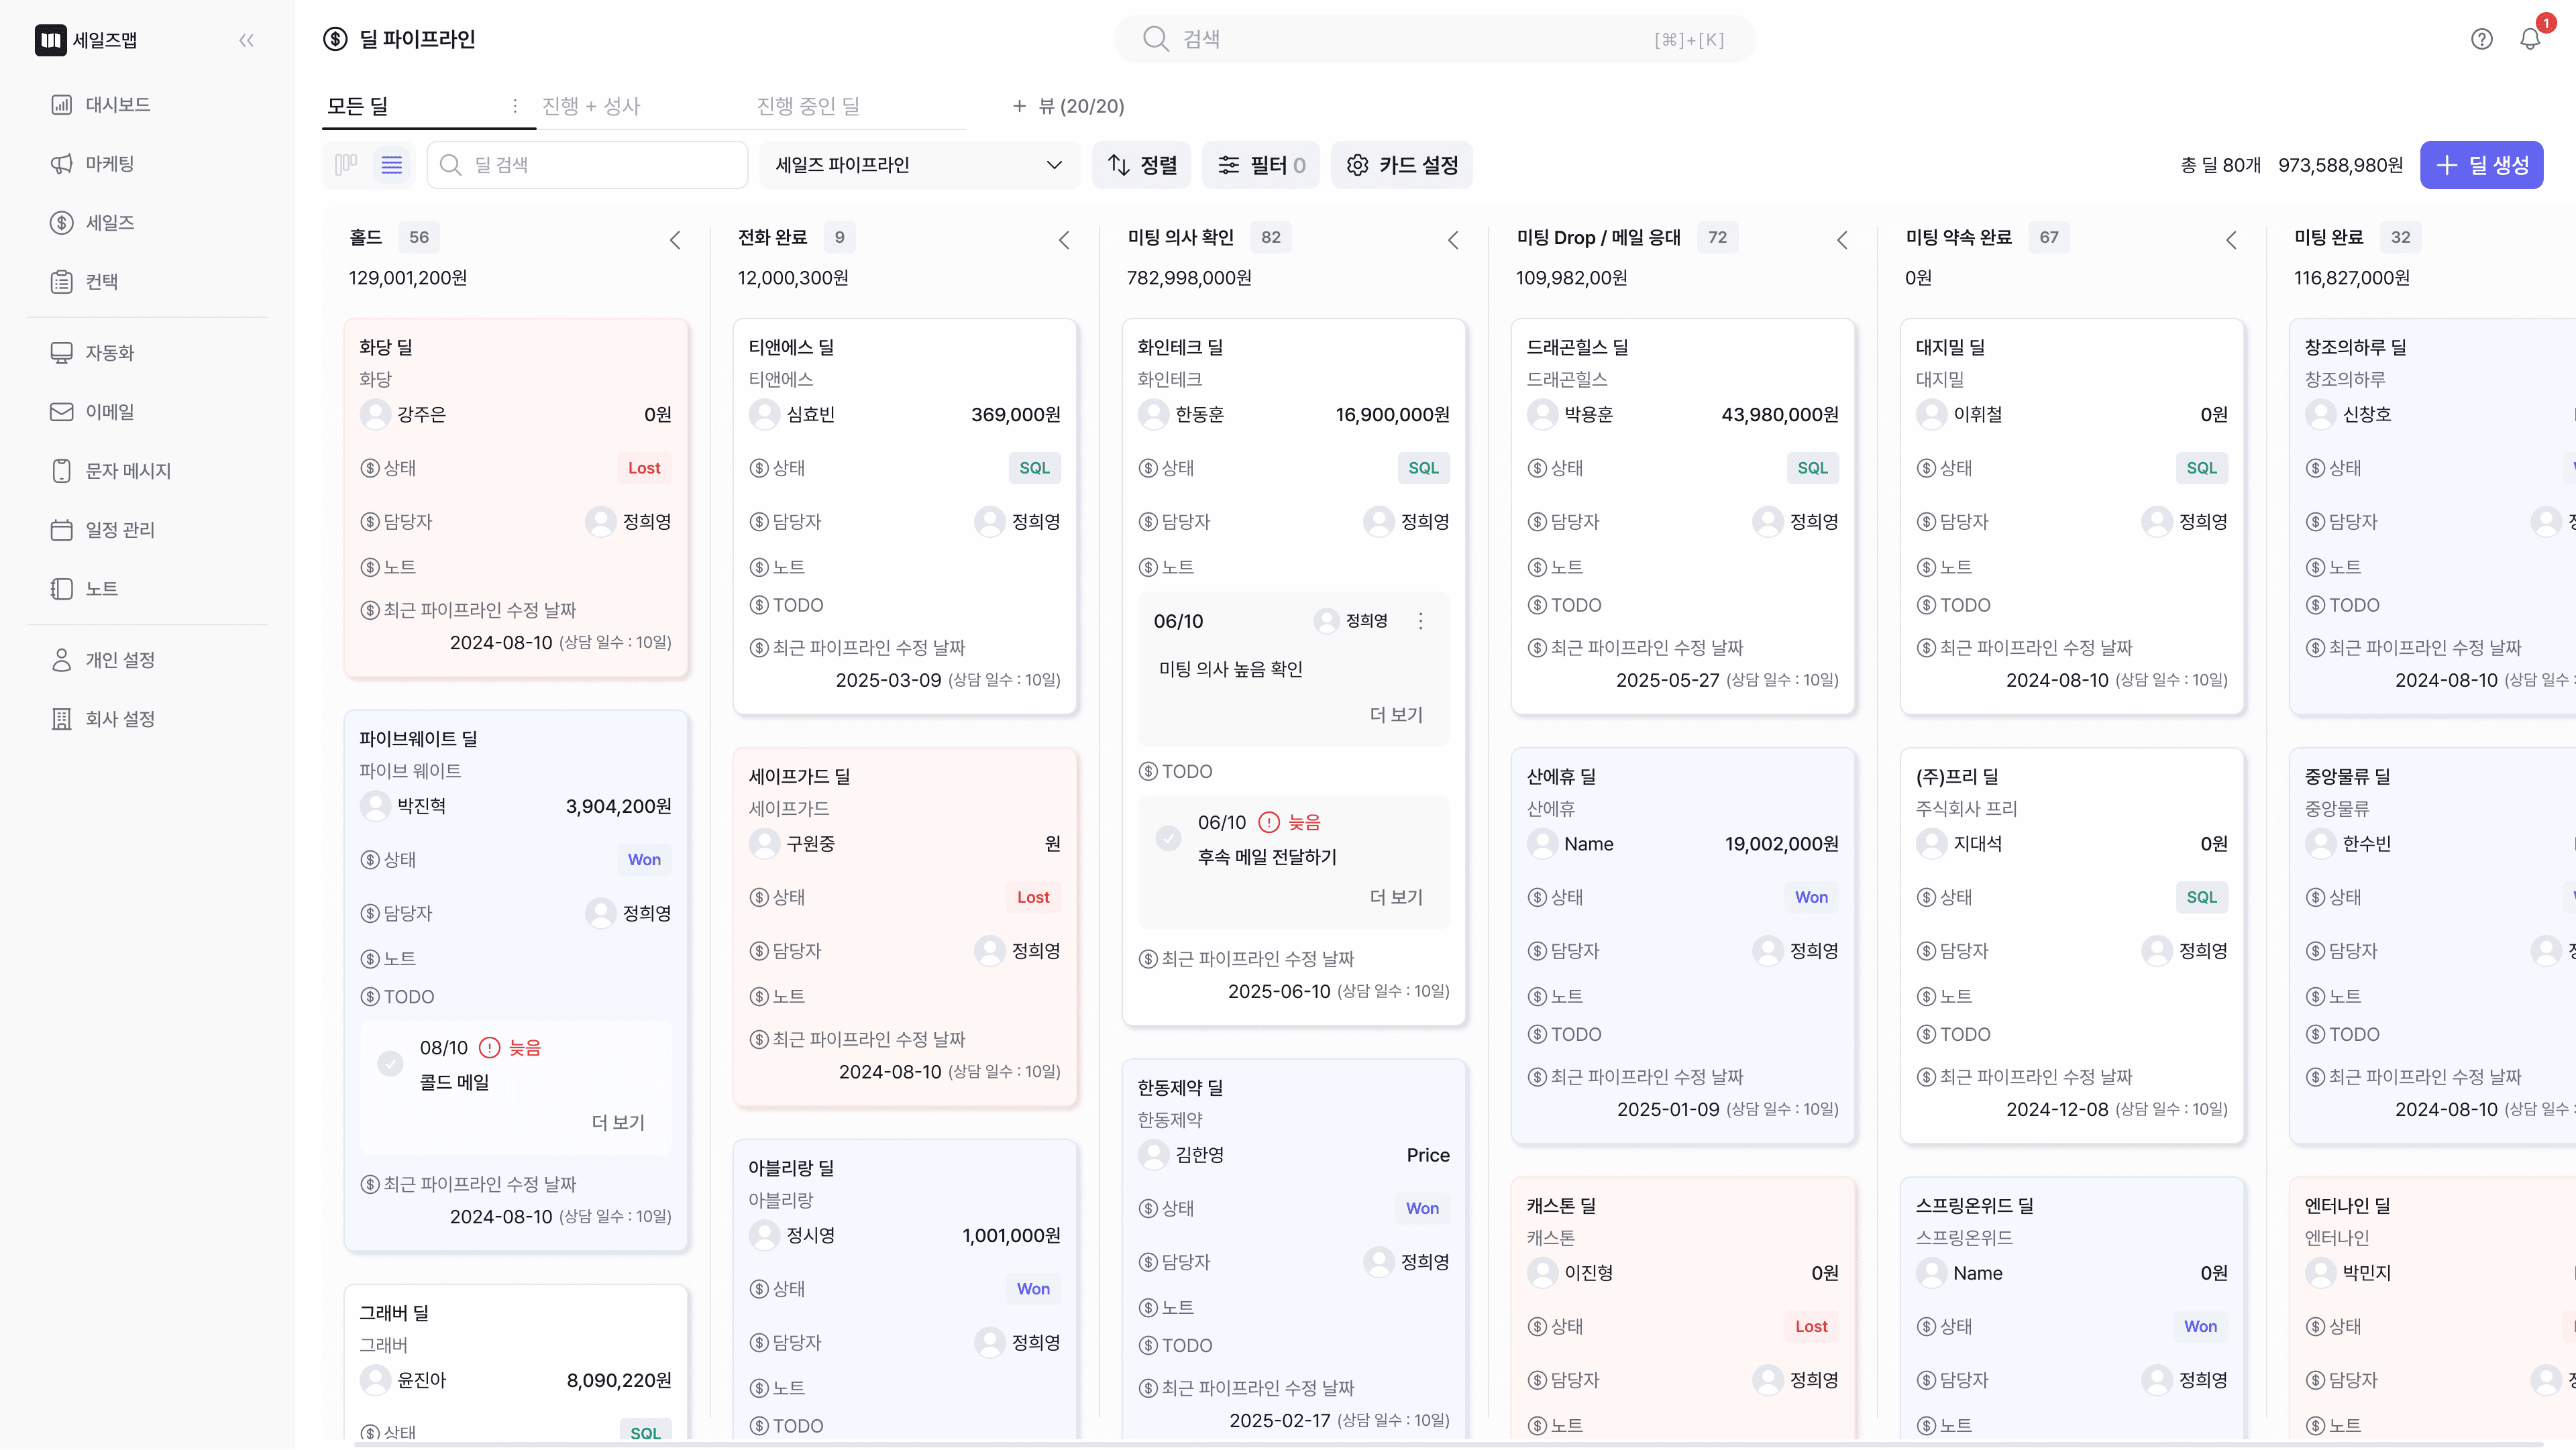Image resolution: width=2576 pixels, height=1450 pixels.
Task: Open 노트 in the sidebar
Action: click(x=84, y=588)
